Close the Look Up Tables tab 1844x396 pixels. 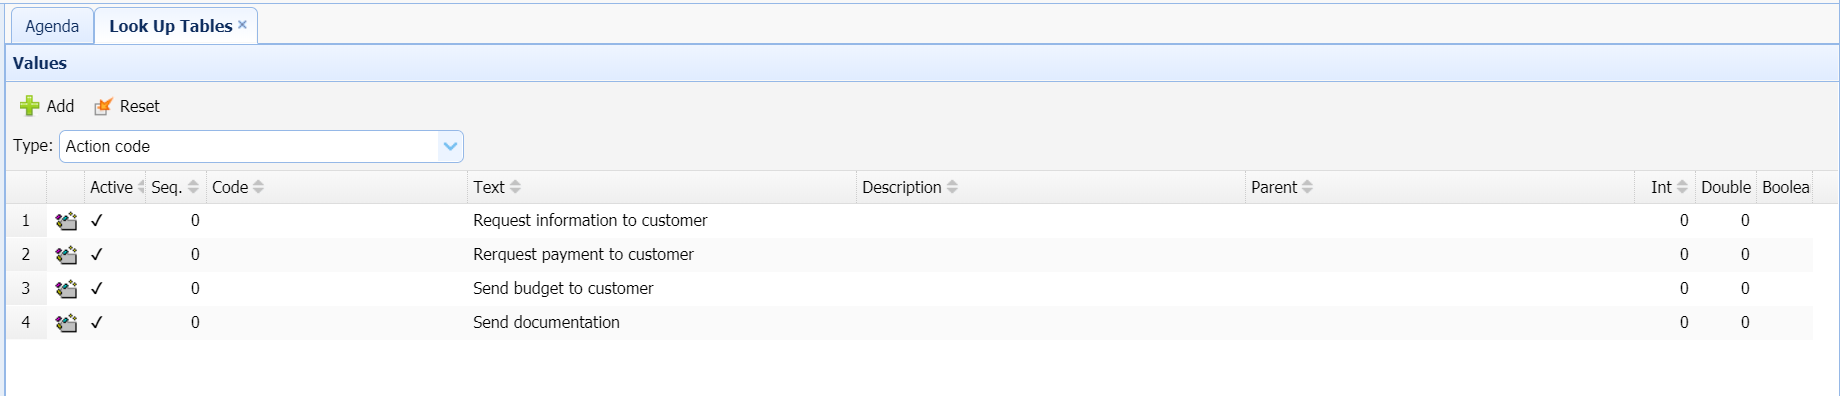[242, 24]
